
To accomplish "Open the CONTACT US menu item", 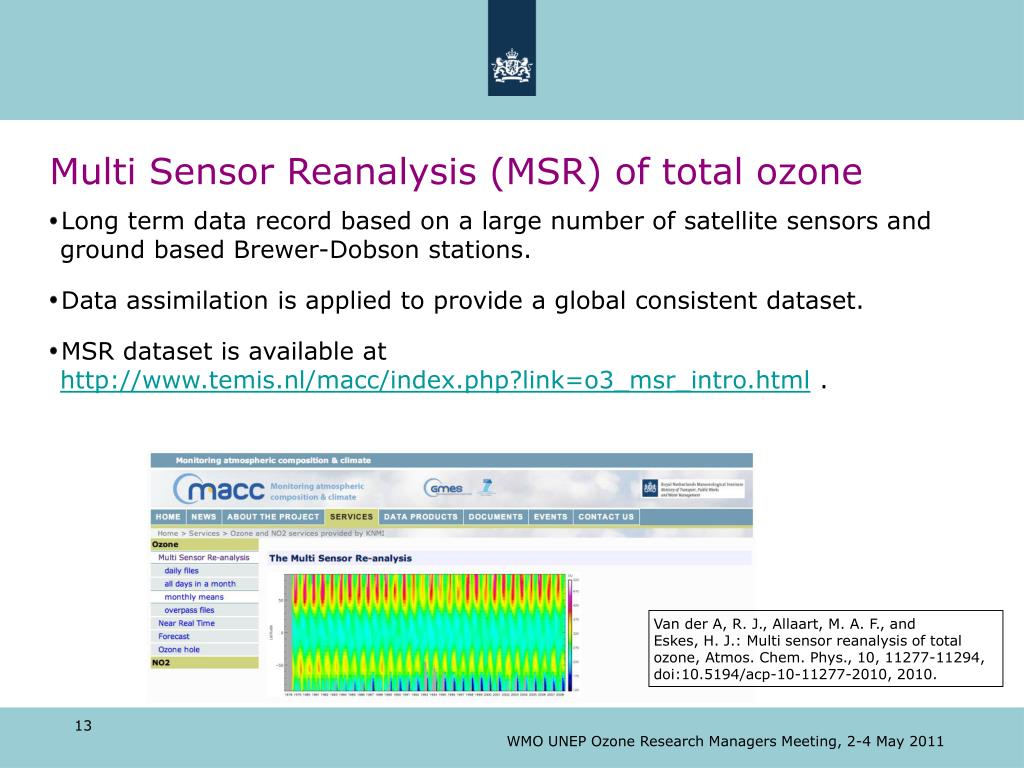I will (x=606, y=517).
